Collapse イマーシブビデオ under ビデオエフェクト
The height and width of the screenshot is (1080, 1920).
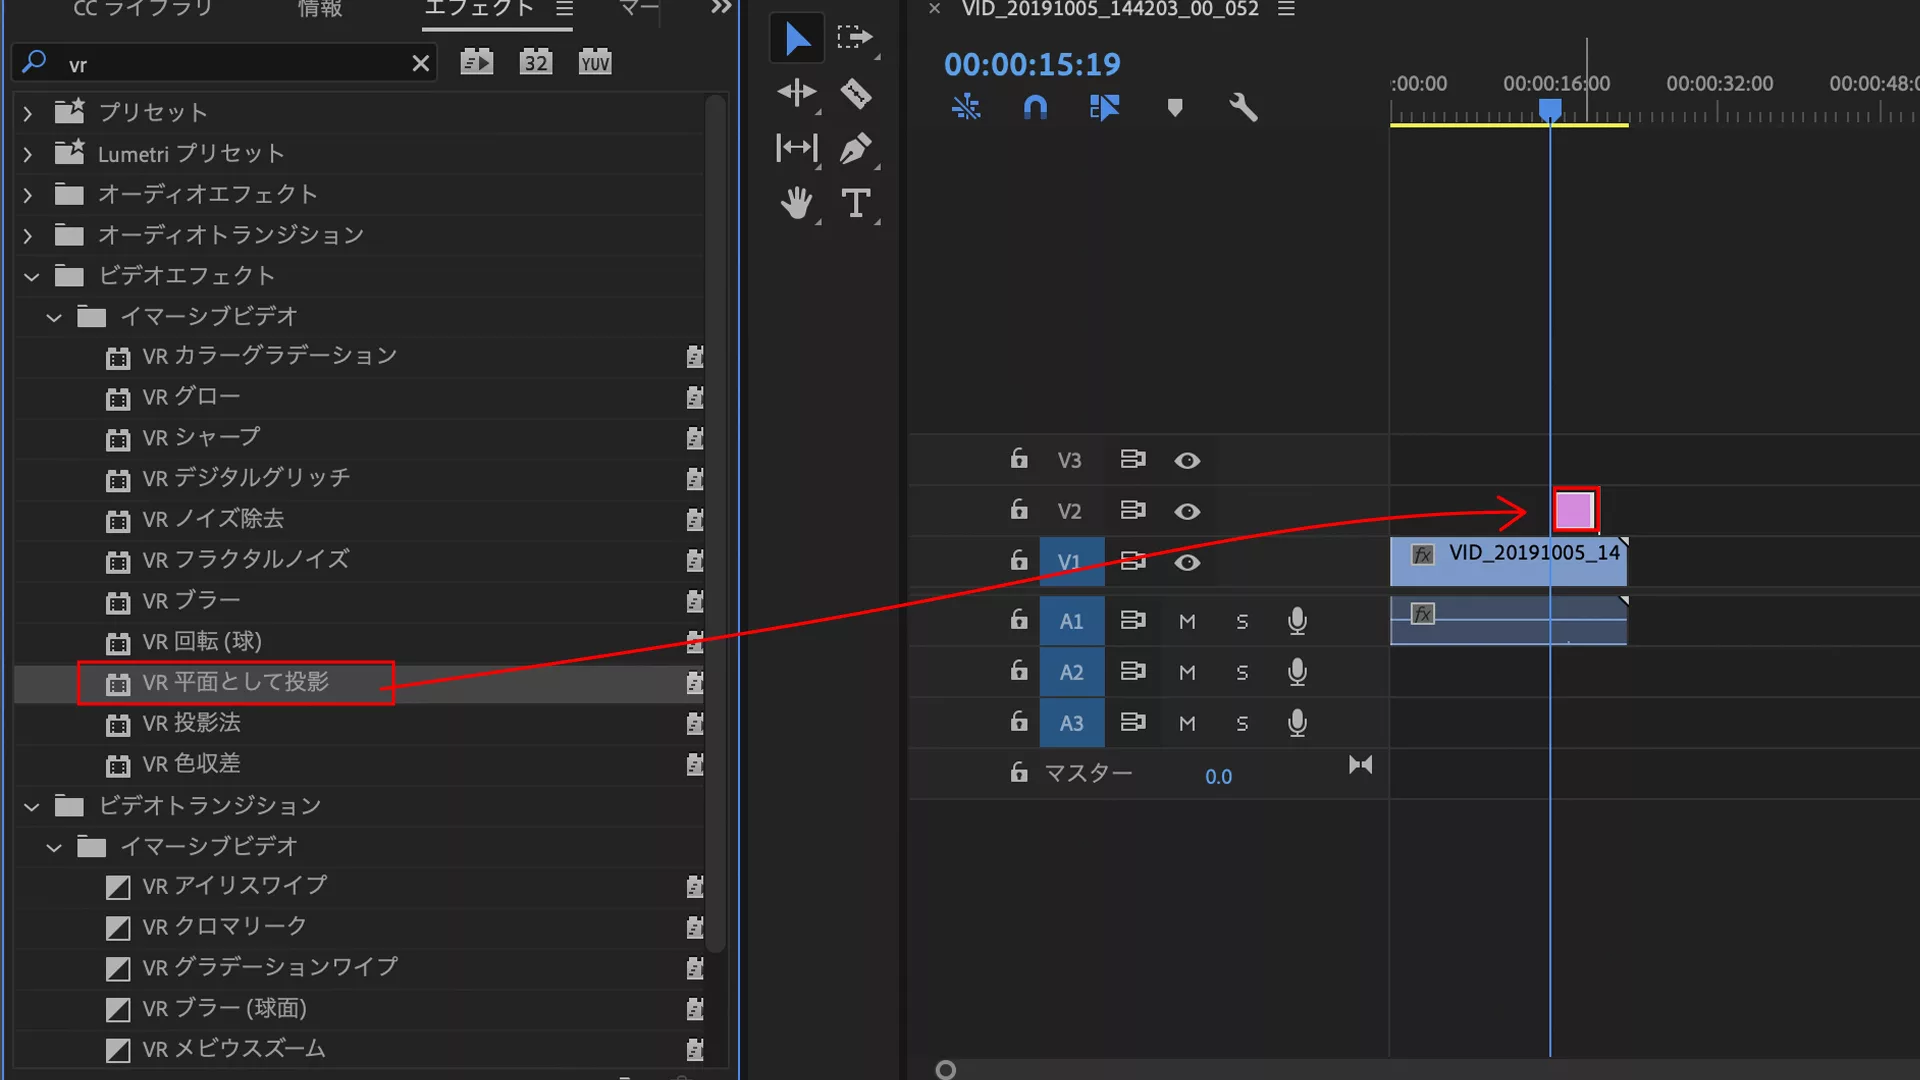(54, 317)
